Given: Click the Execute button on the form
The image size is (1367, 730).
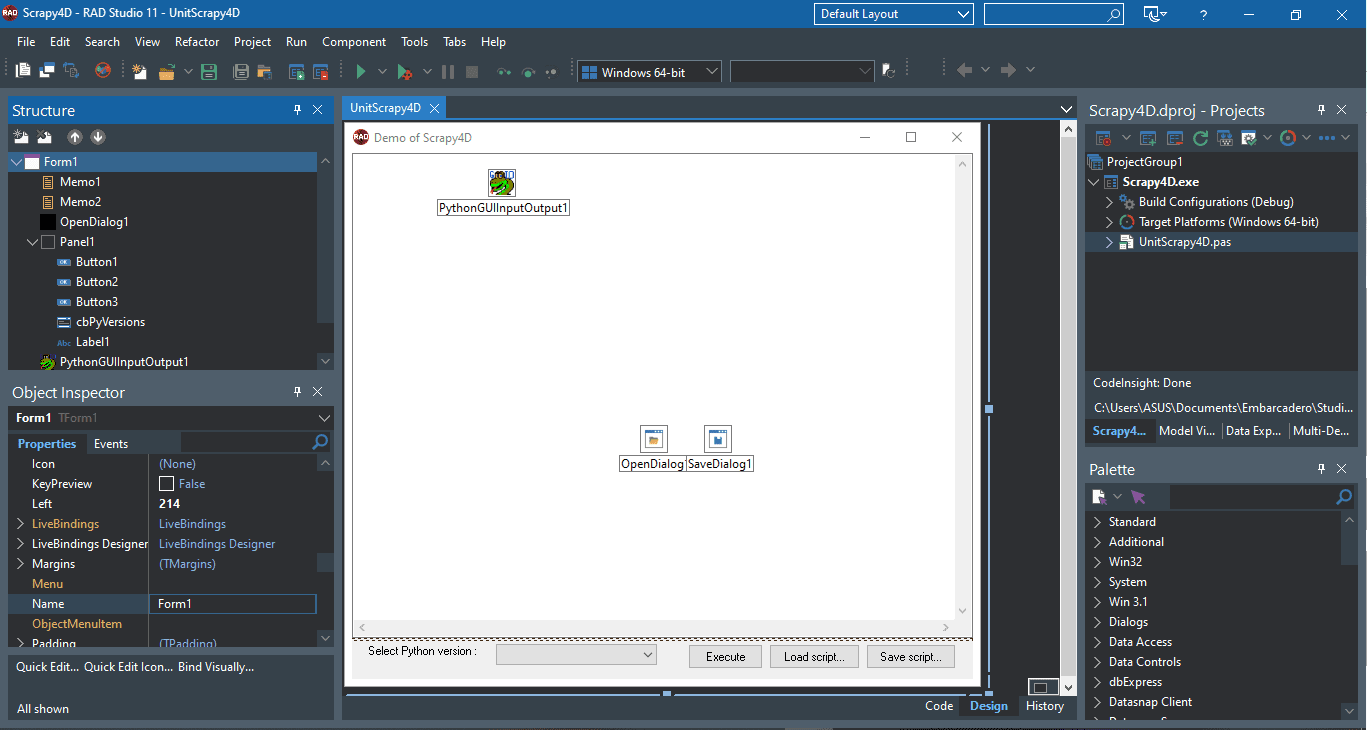Looking at the screenshot, I should coord(726,657).
